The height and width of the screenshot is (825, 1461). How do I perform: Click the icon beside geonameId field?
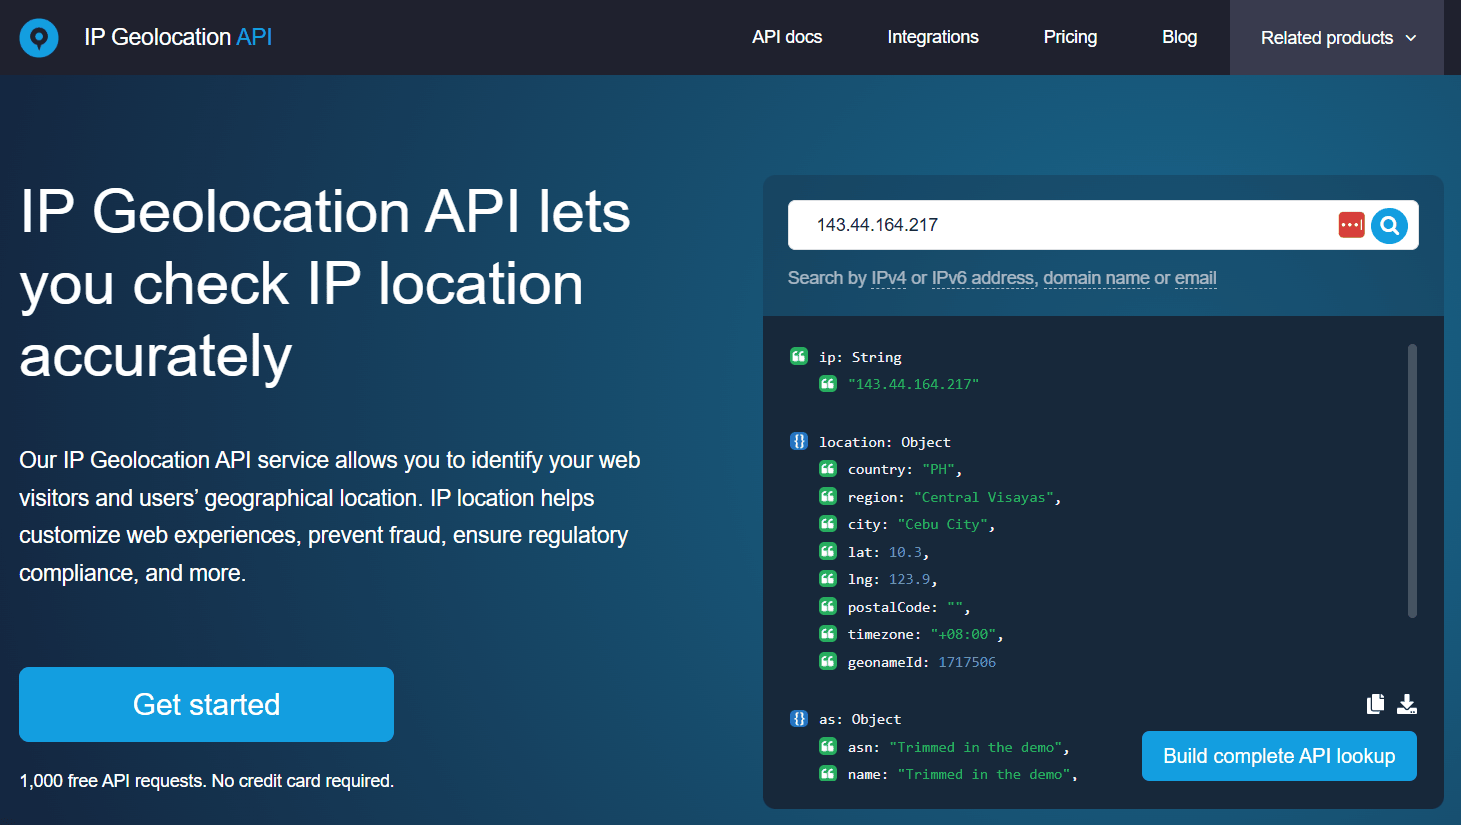click(828, 661)
